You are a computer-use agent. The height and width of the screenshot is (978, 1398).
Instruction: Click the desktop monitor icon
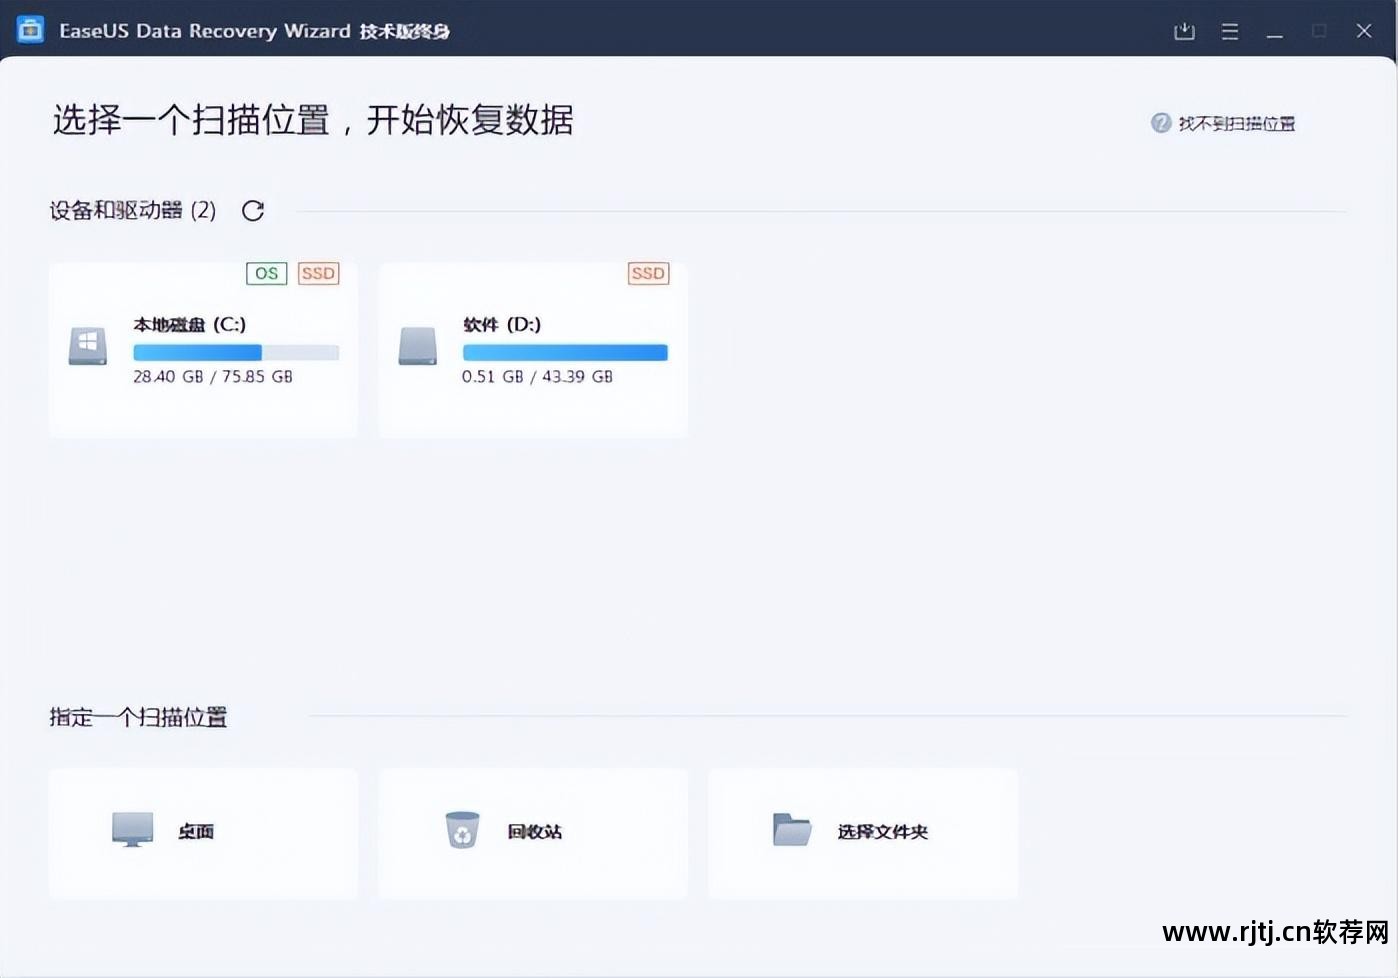133,830
